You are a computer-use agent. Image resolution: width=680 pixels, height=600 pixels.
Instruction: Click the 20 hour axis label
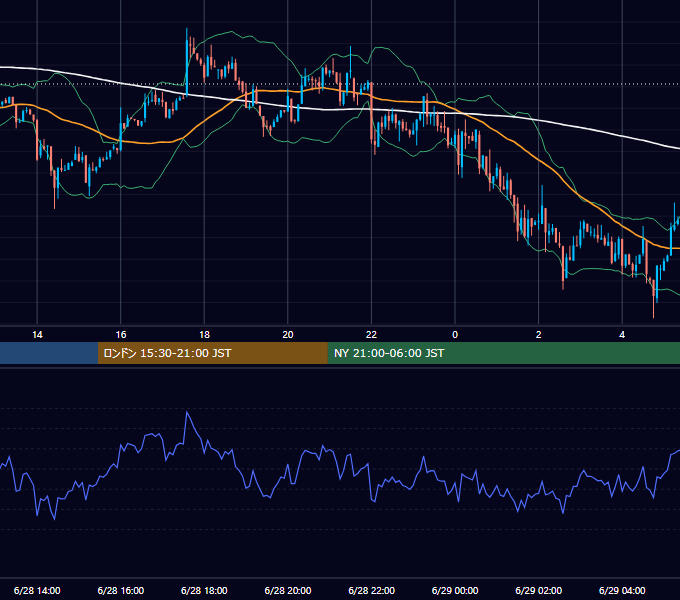[x=288, y=335]
